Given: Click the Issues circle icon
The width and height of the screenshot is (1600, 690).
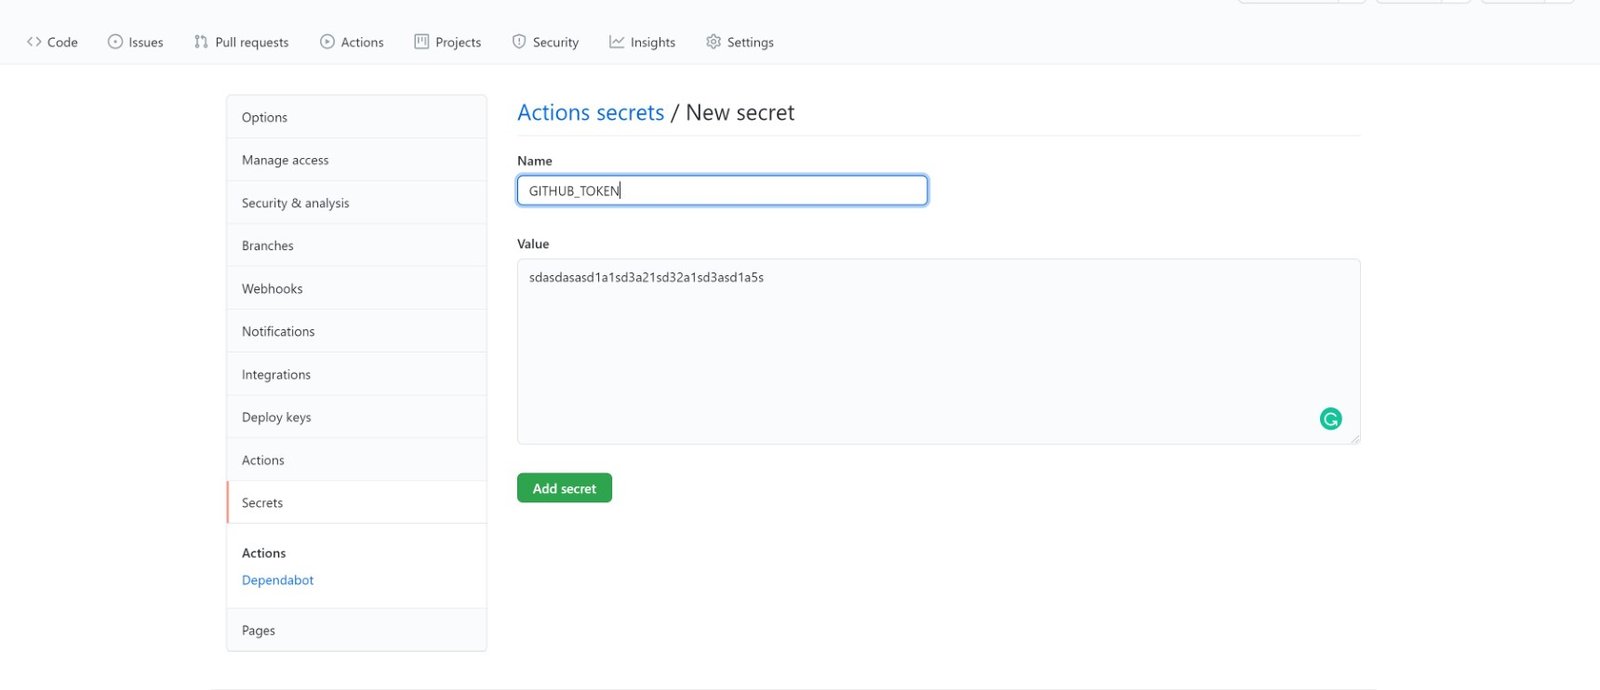Looking at the screenshot, I should (x=115, y=42).
